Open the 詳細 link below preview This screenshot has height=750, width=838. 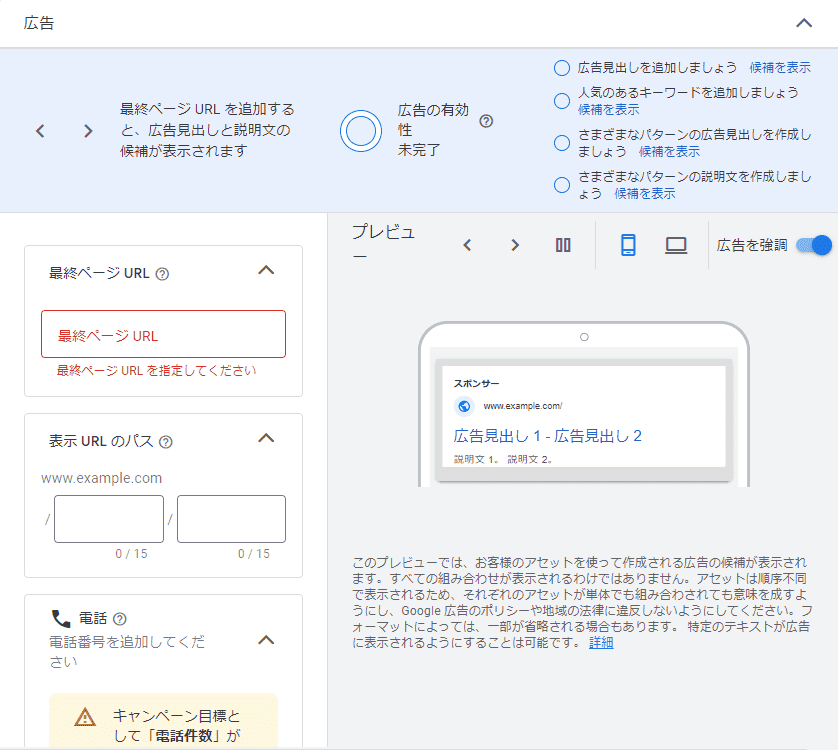(x=601, y=643)
